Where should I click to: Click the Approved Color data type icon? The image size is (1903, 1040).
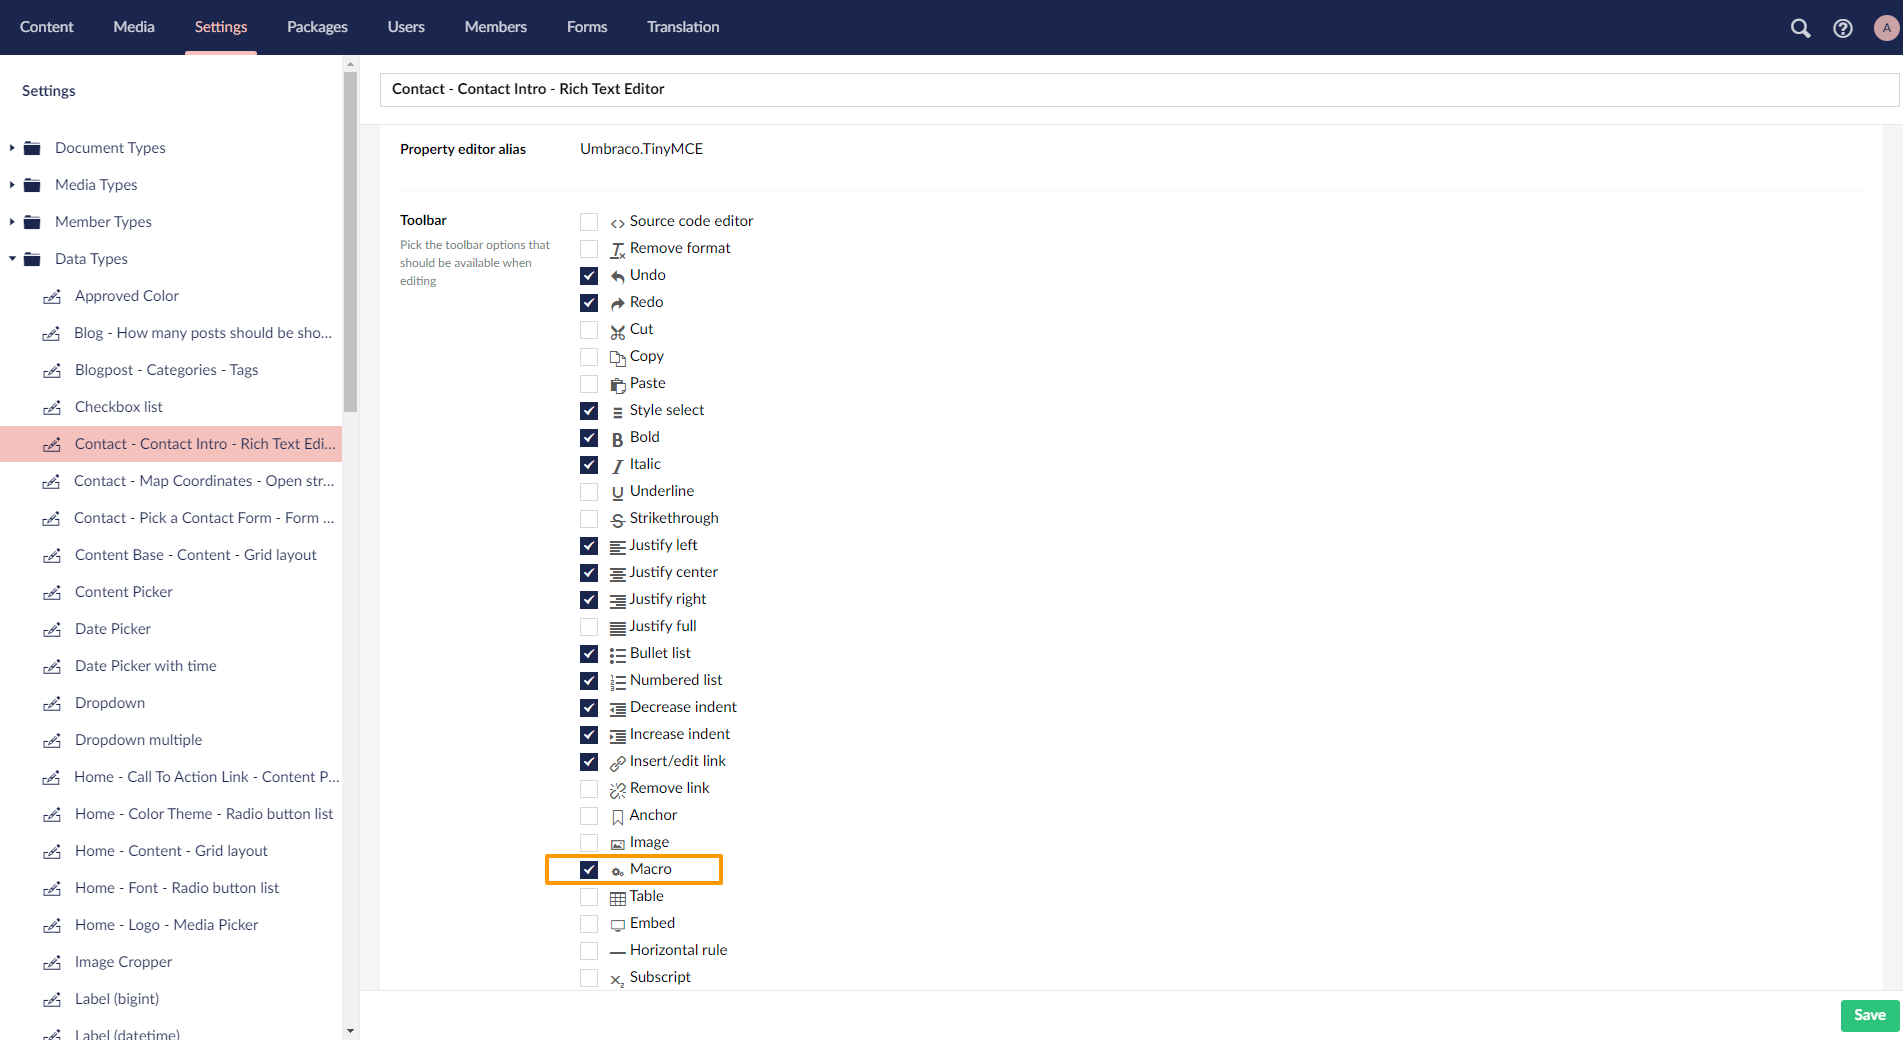[52, 297]
